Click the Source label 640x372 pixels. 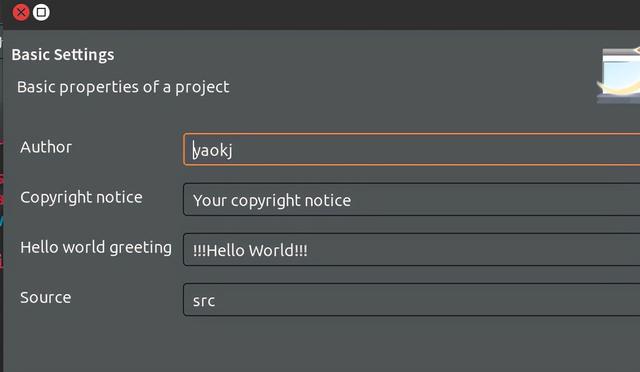(x=45, y=297)
